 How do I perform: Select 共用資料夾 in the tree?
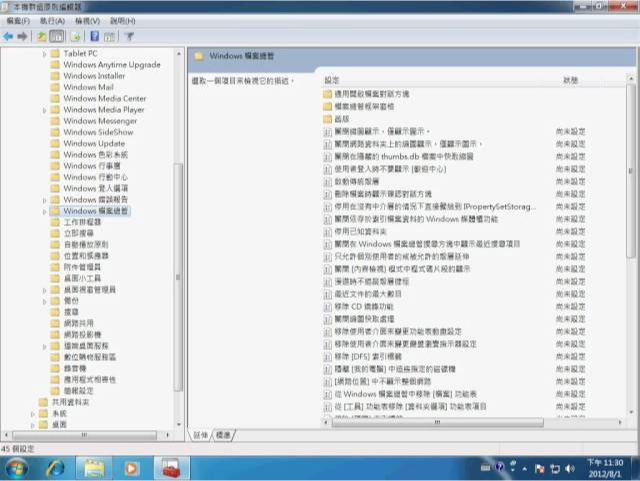coord(71,402)
